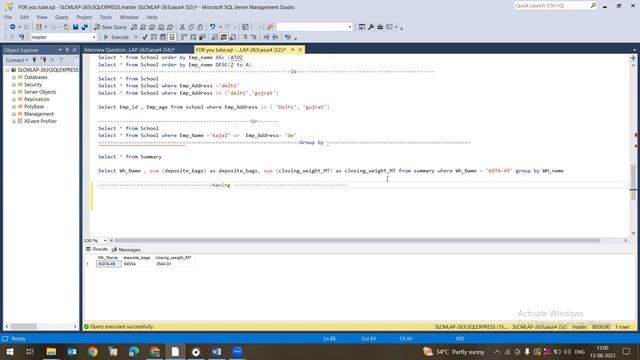Open Google Chrome from the taskbar
This screenshot has width=640, height=360.
[93, 352]
